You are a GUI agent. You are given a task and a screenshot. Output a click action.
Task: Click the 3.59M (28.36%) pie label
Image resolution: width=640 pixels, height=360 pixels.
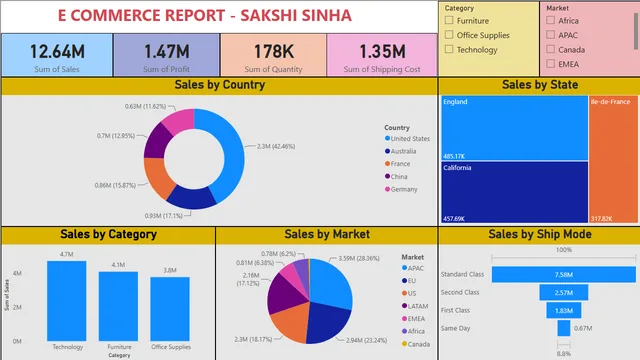(359, 258)
